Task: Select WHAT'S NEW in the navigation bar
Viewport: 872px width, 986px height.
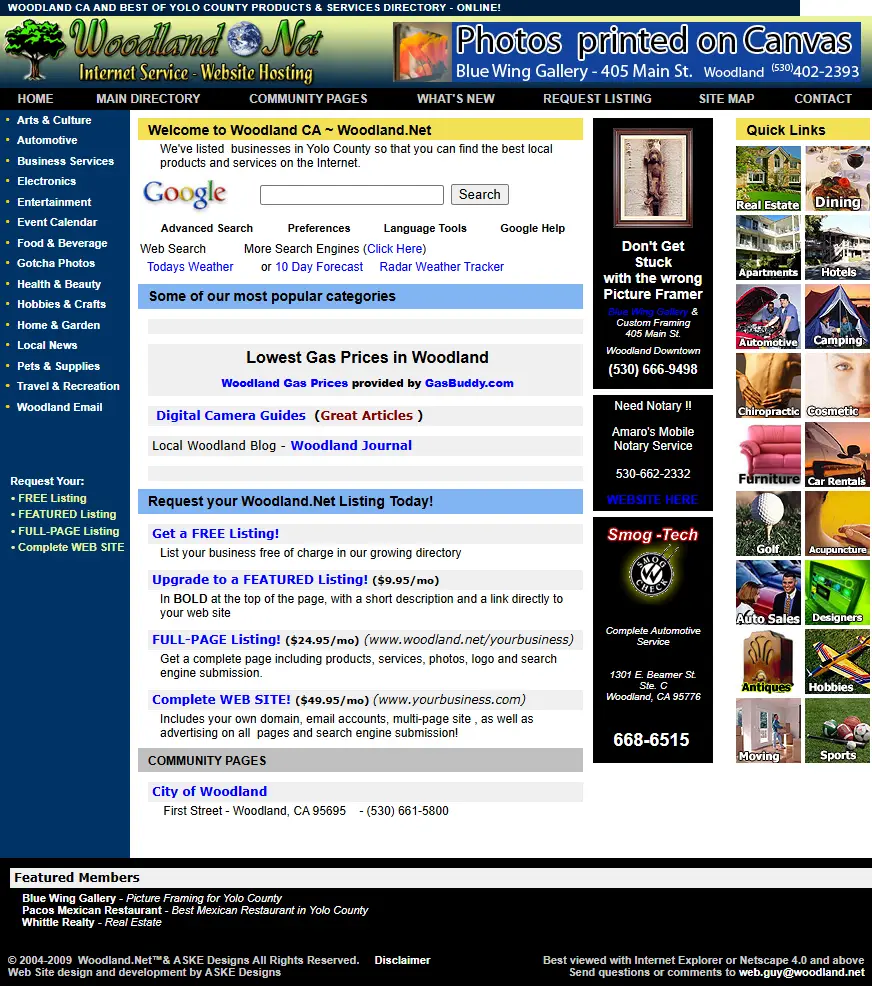Action: point(456,99)
